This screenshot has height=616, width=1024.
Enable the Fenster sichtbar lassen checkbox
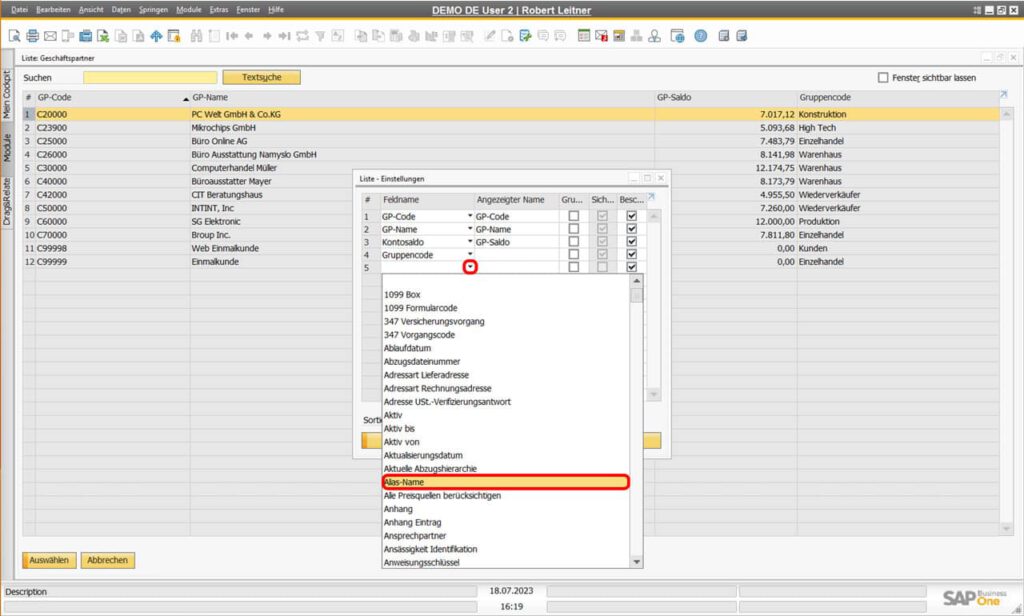883,78
